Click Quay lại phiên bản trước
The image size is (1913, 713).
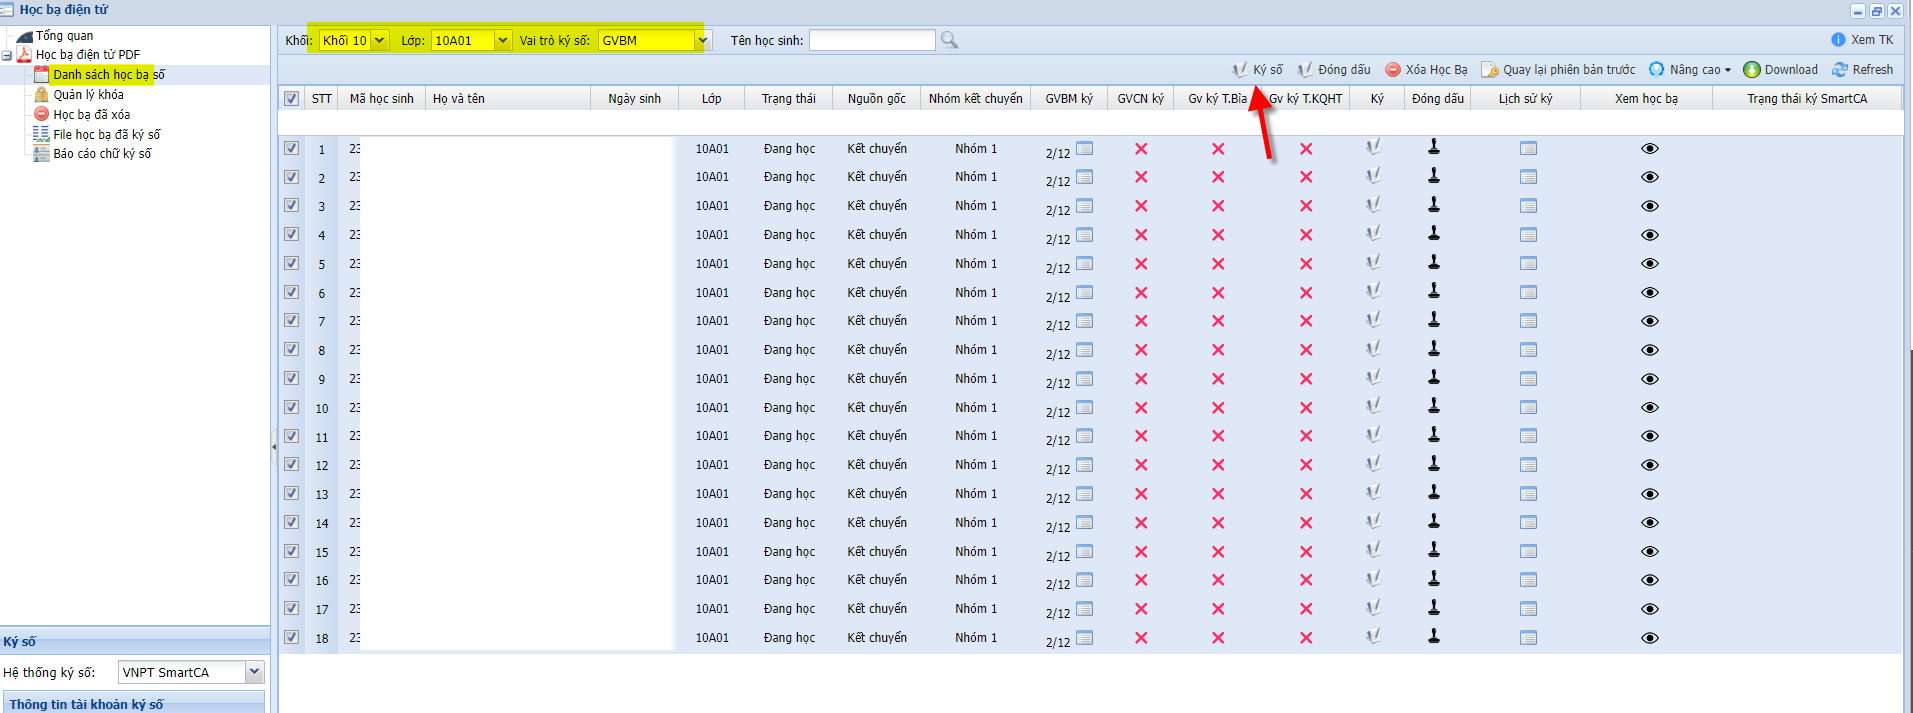point(1558,70)
